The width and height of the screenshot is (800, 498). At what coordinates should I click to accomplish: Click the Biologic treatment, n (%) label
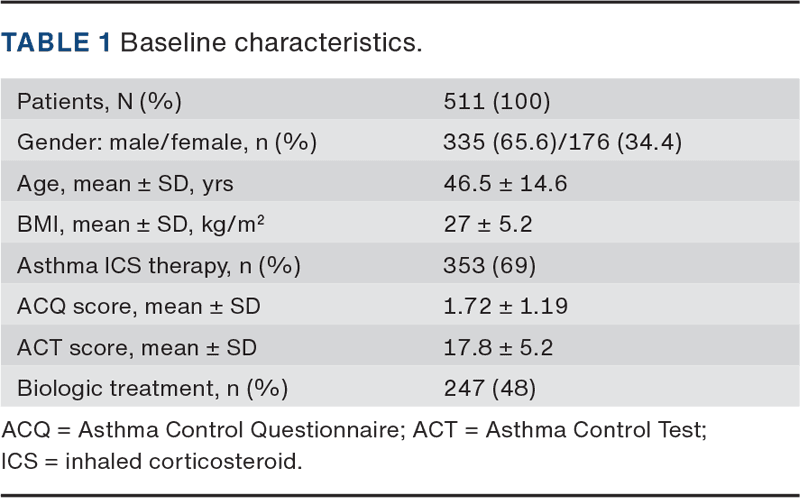click(x=153, y=388)
